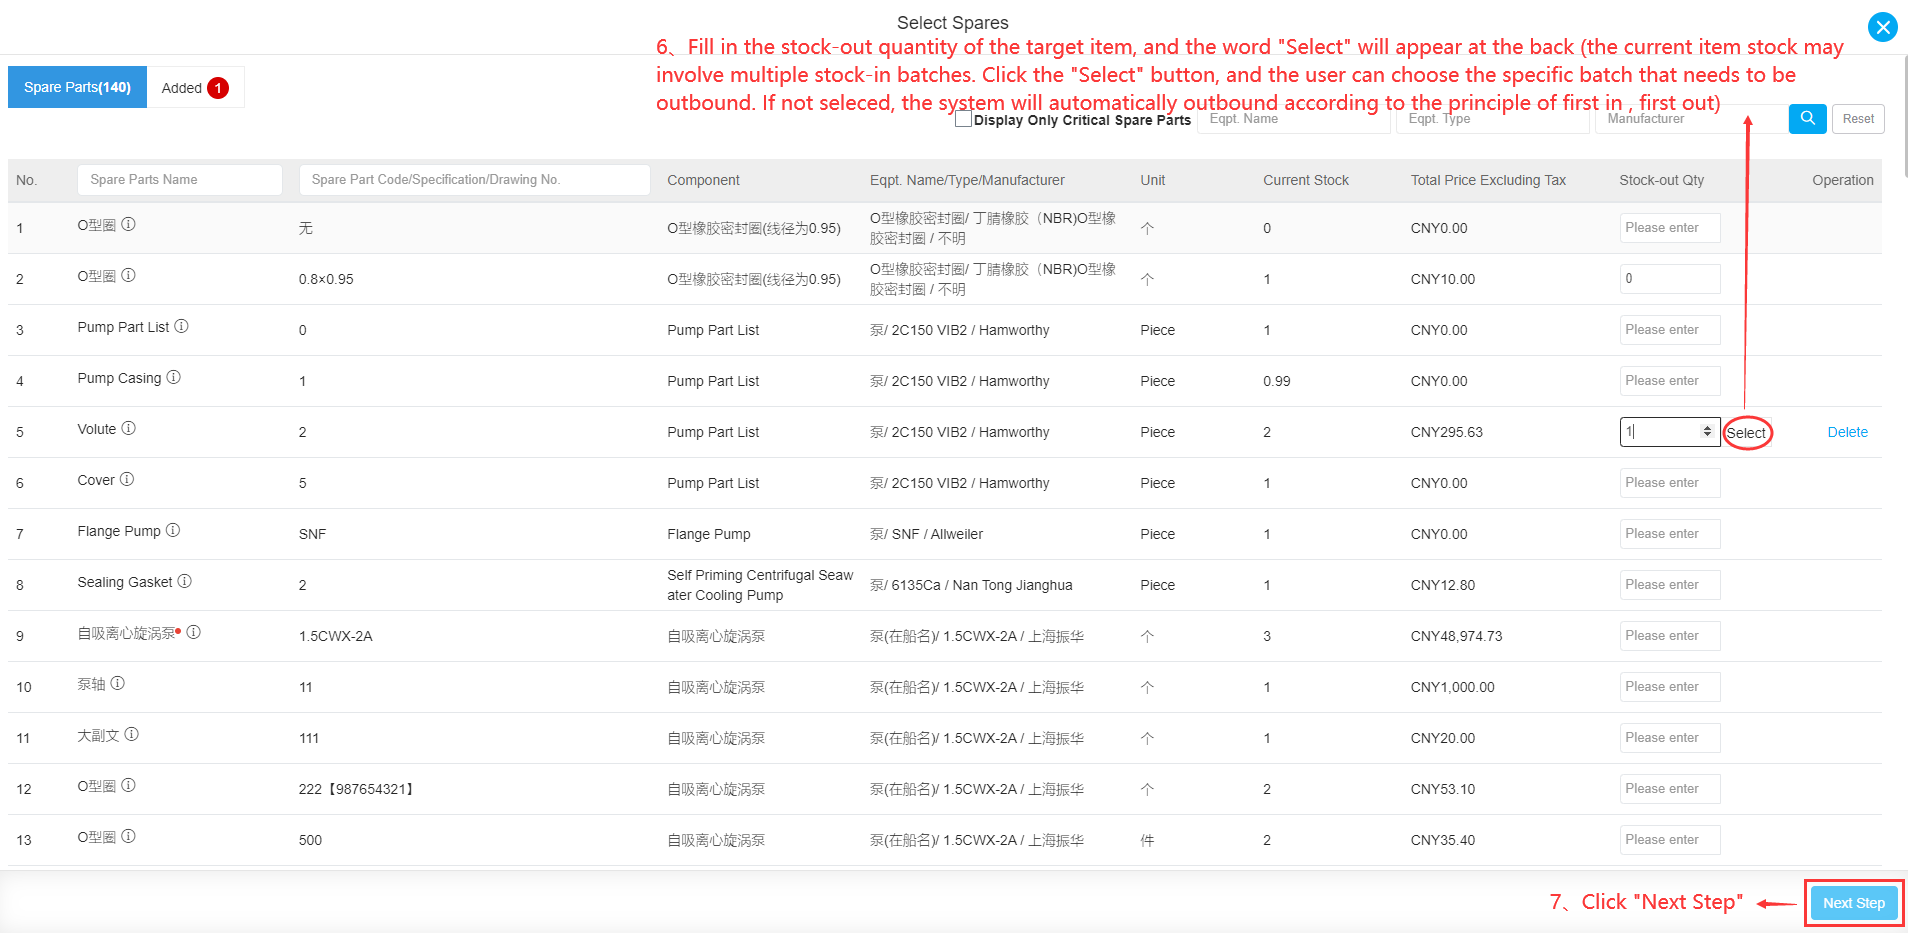The width and height of the screenshot is (1908, 933).
Task: Click the text 泵/ 6135Ca / Nan Tong Jianghua
Action: 971,585
